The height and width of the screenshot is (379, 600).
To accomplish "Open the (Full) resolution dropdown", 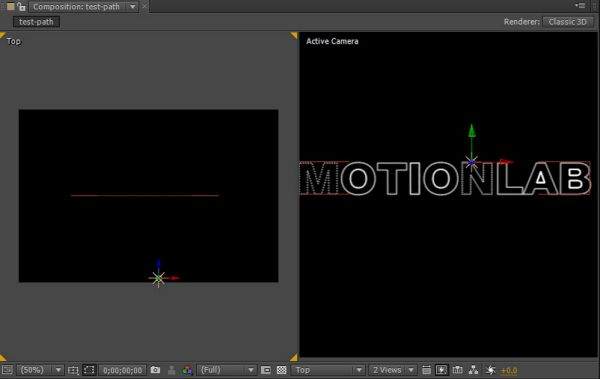I will pyautogui.click(x=226, y=370).
